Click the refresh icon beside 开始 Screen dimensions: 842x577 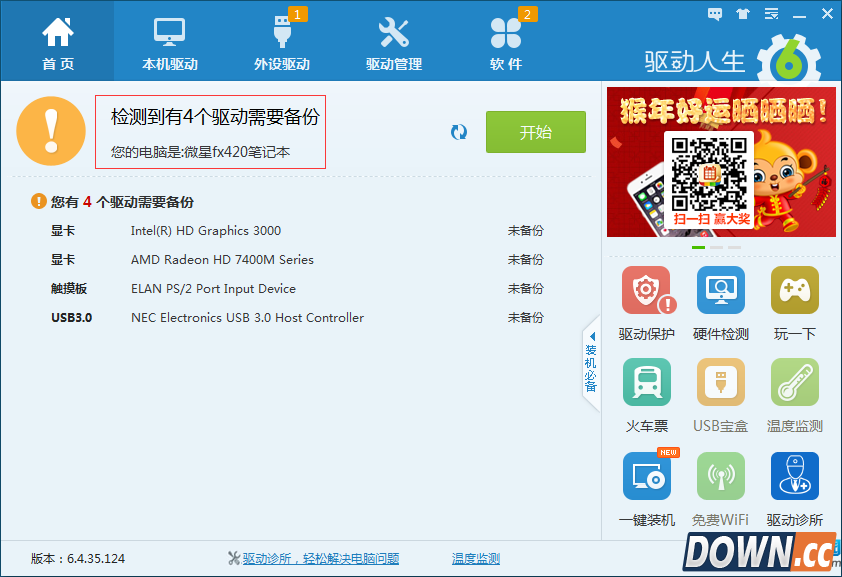tap(459, 132)
